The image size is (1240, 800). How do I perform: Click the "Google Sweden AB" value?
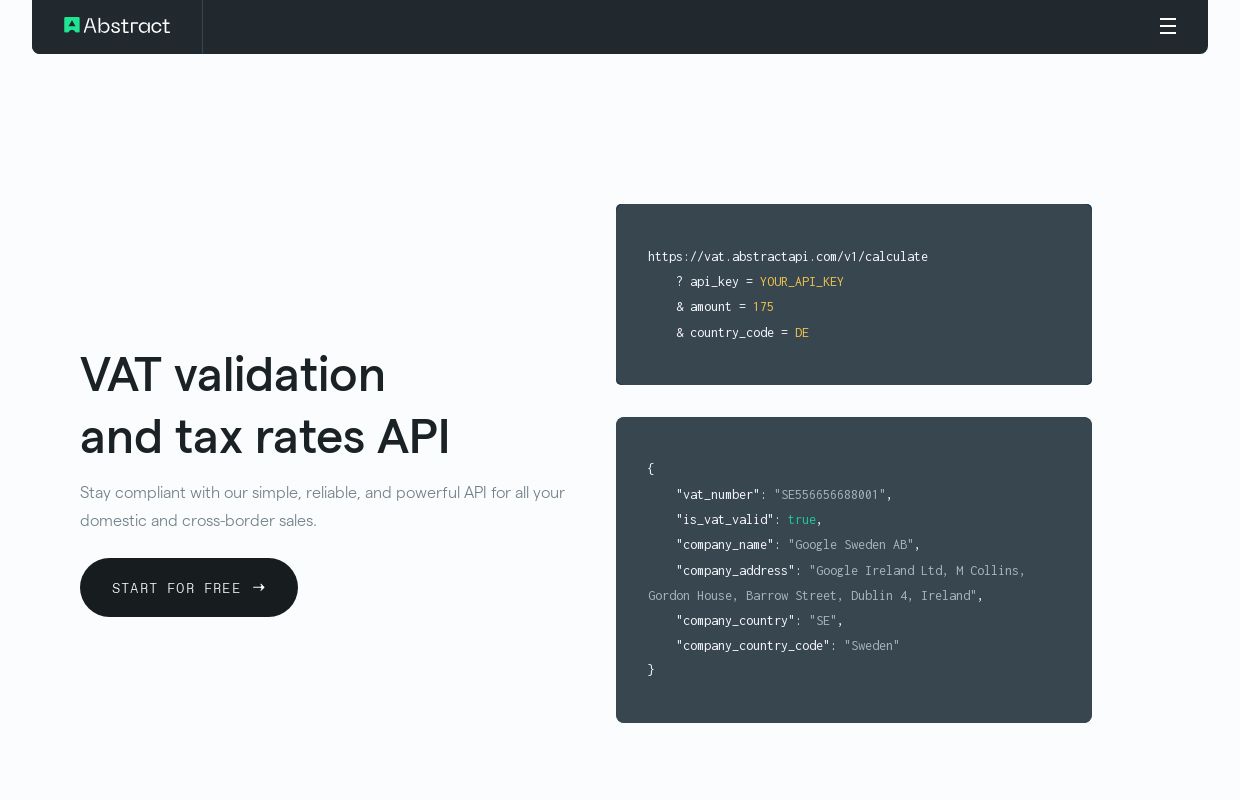point(851,545)
